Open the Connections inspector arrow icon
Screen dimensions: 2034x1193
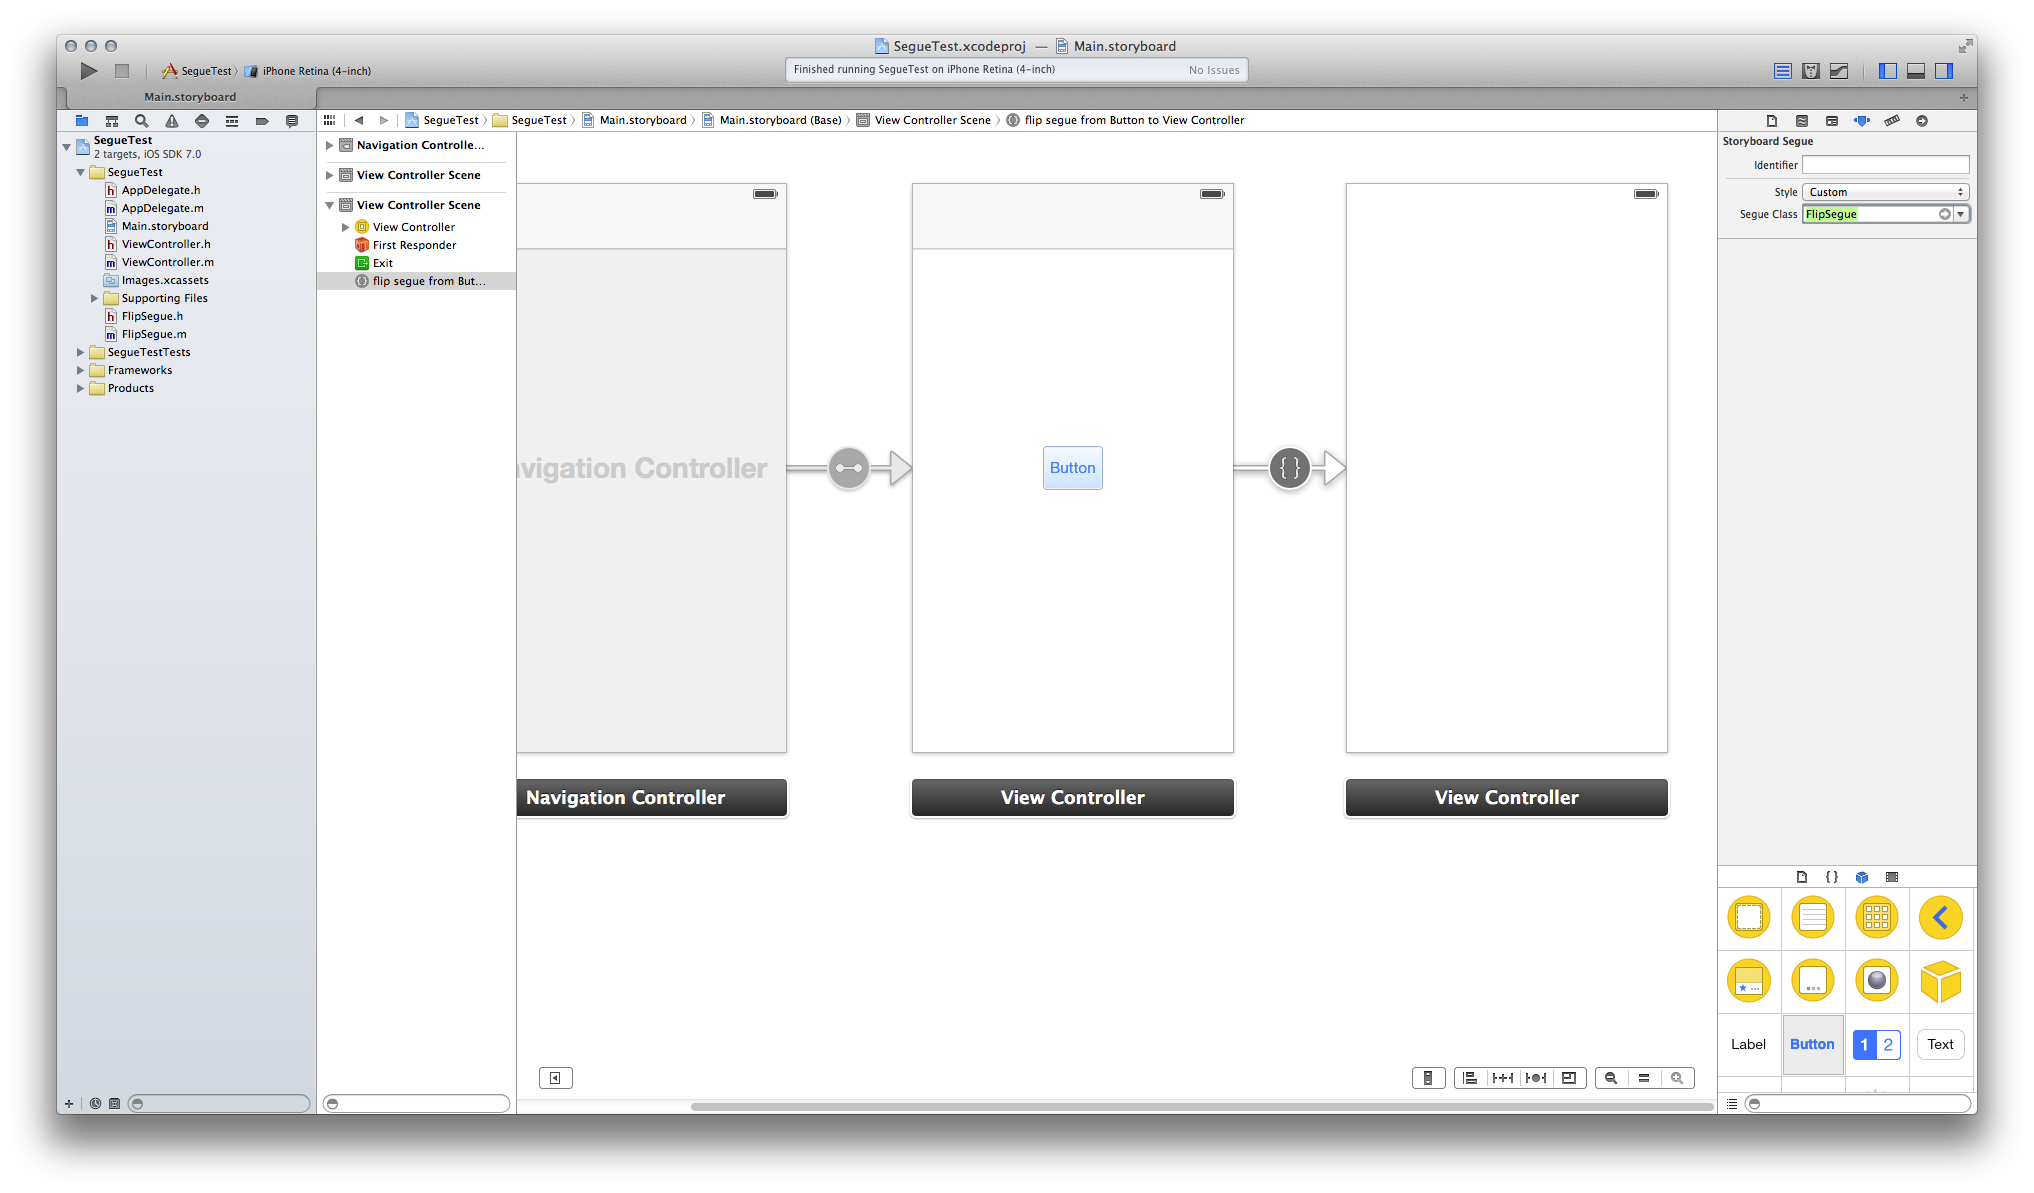[1921, 121]
